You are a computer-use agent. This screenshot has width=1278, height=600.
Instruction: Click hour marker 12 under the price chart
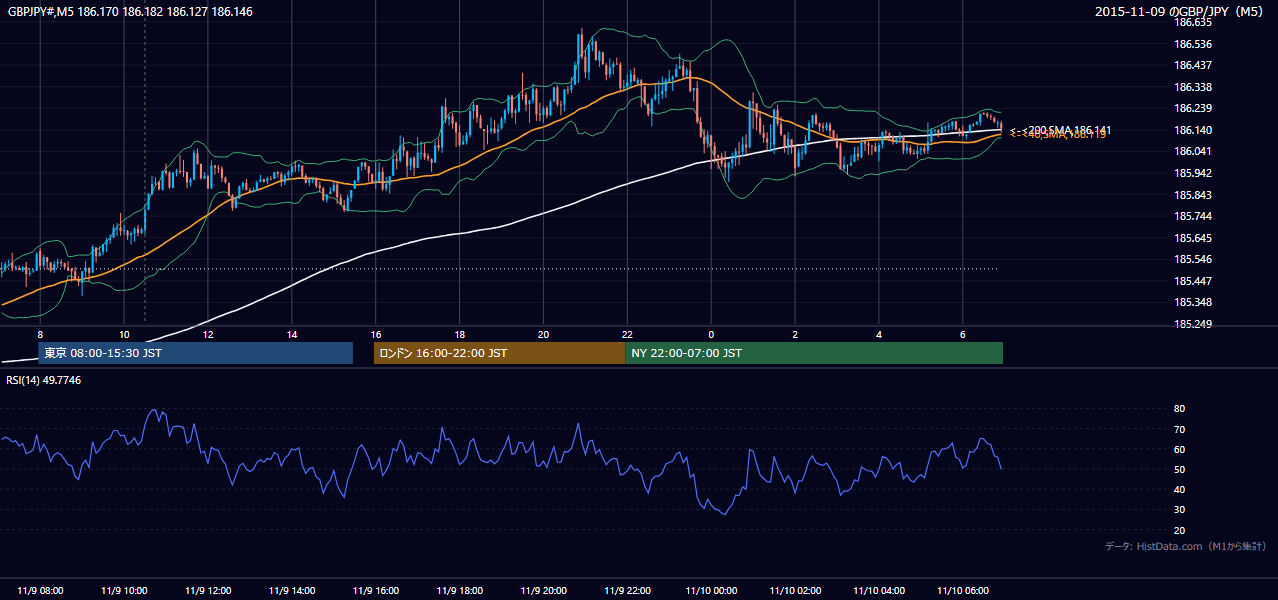pos(208,334)
